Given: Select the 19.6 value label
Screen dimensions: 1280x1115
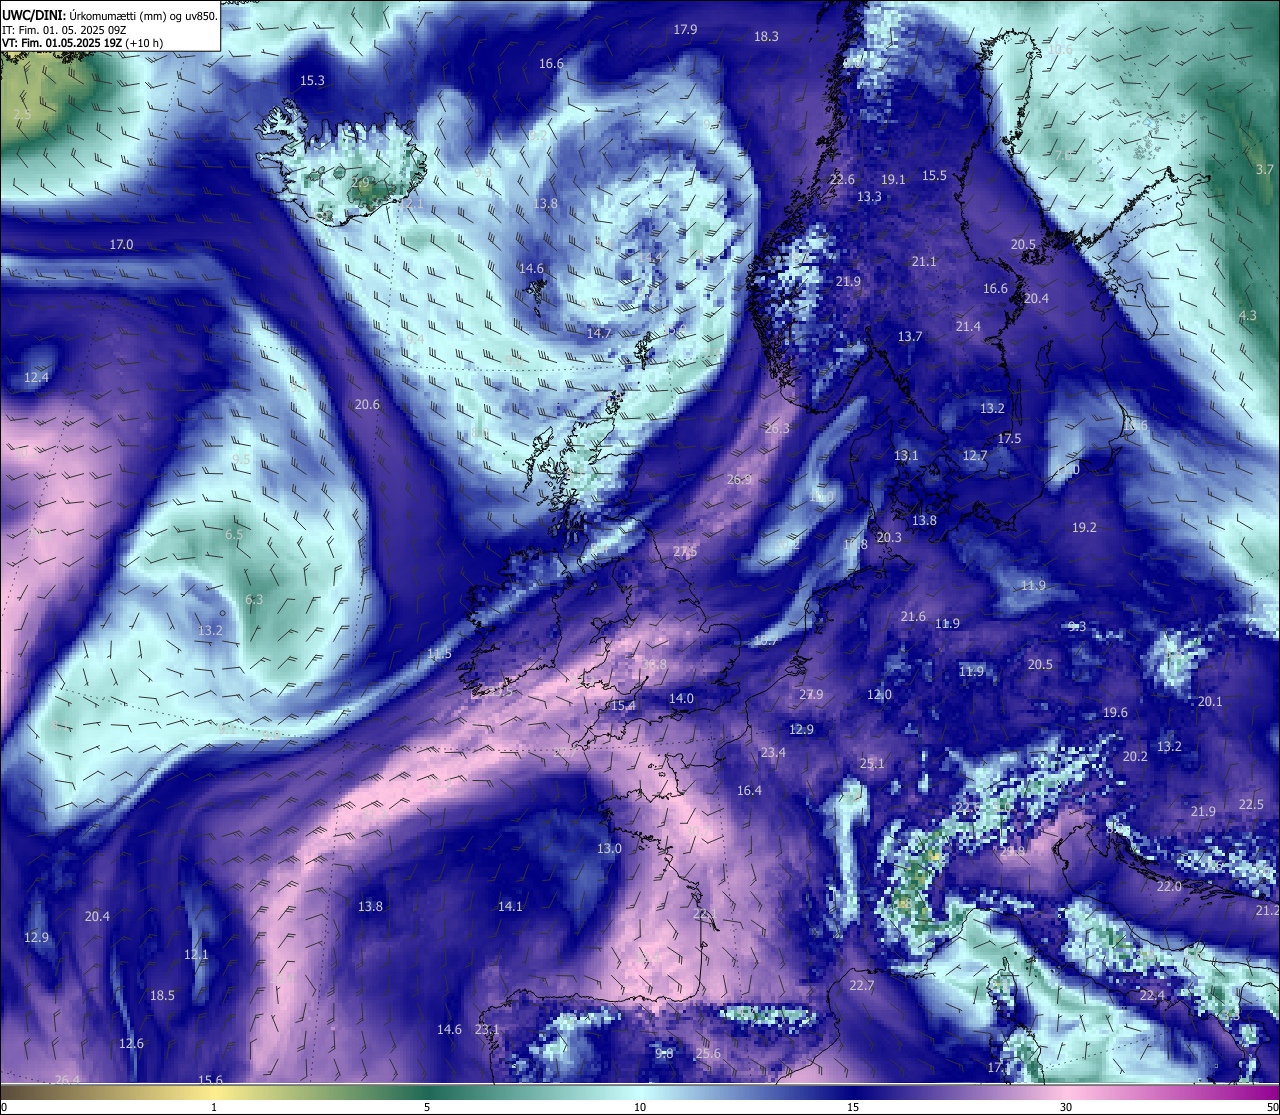Looking at the screenshot, I should coord(1115,712).
